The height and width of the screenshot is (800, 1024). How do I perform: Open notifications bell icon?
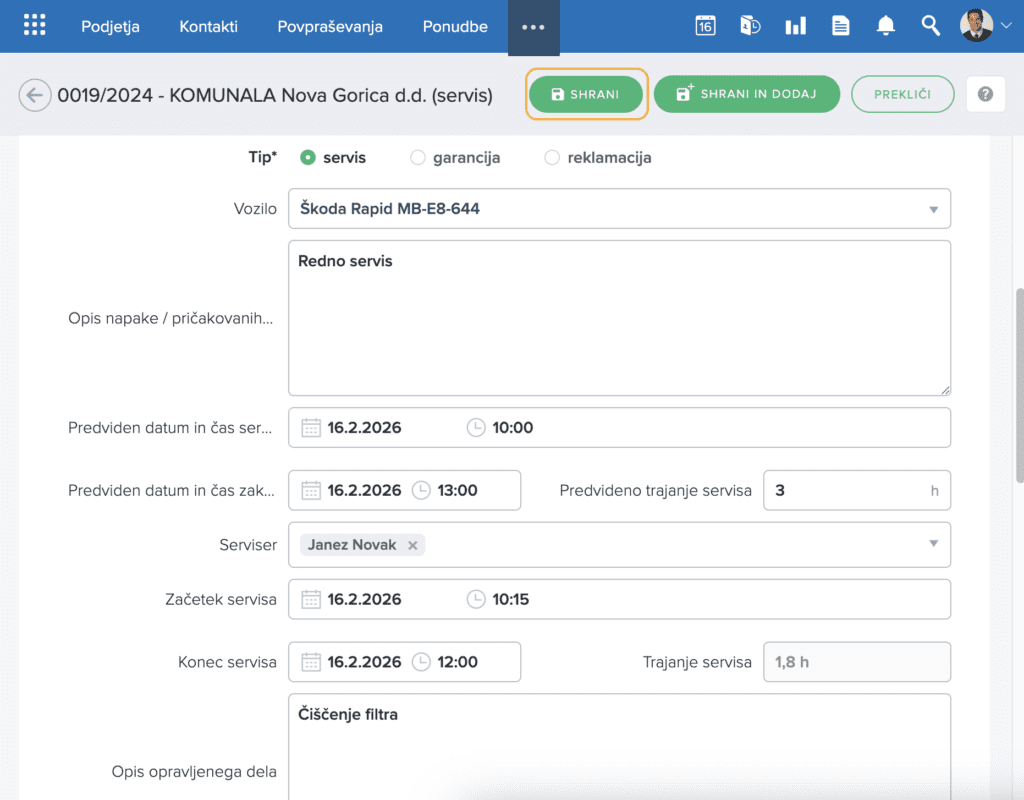pos(885,26)
